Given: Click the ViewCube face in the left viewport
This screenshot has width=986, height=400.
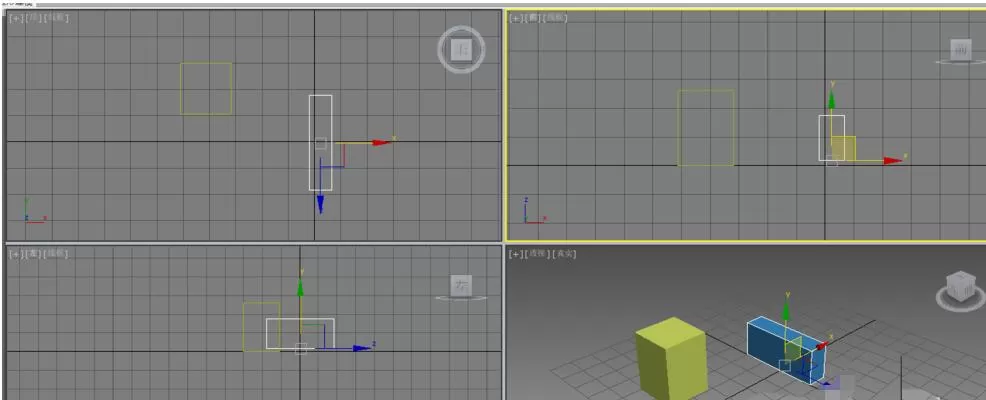Looking at the screenshot, I should pyautogui.click(x=462, y=286).
